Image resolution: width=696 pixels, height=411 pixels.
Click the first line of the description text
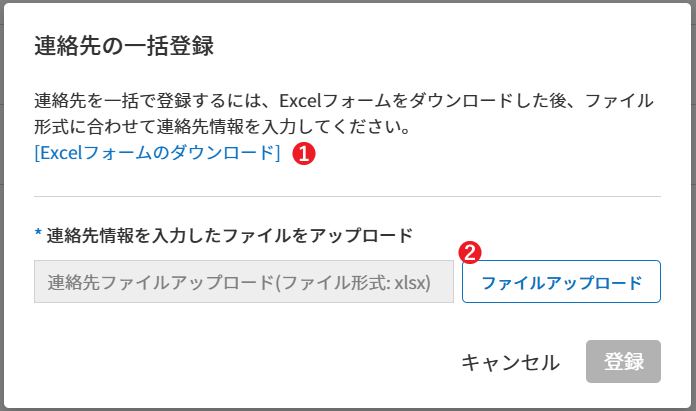(343, 101)
